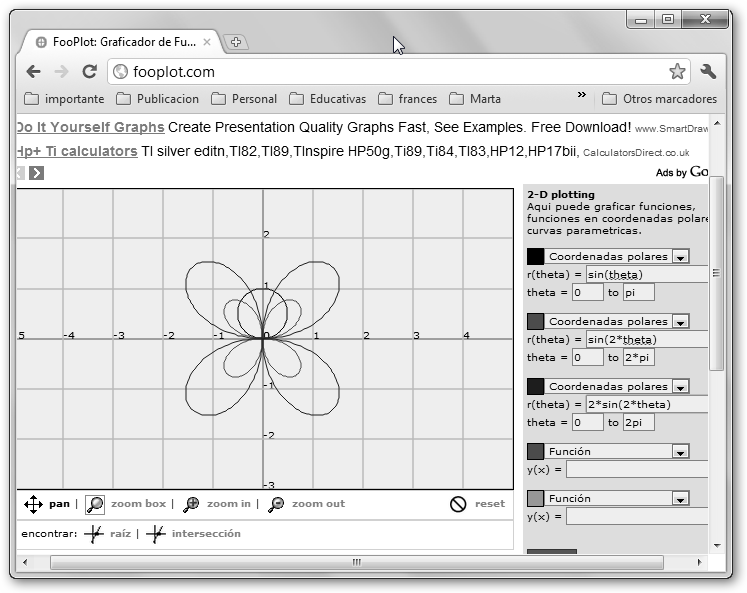Expand the first Función type dropdown
747x593 pixels.
[680, 452]
